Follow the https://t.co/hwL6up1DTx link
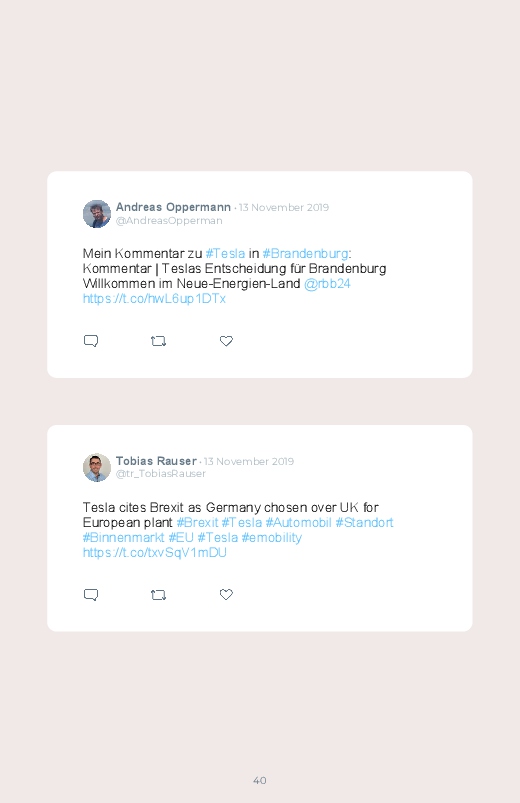The width and height of the screenshot is (520, 803). 154,299
